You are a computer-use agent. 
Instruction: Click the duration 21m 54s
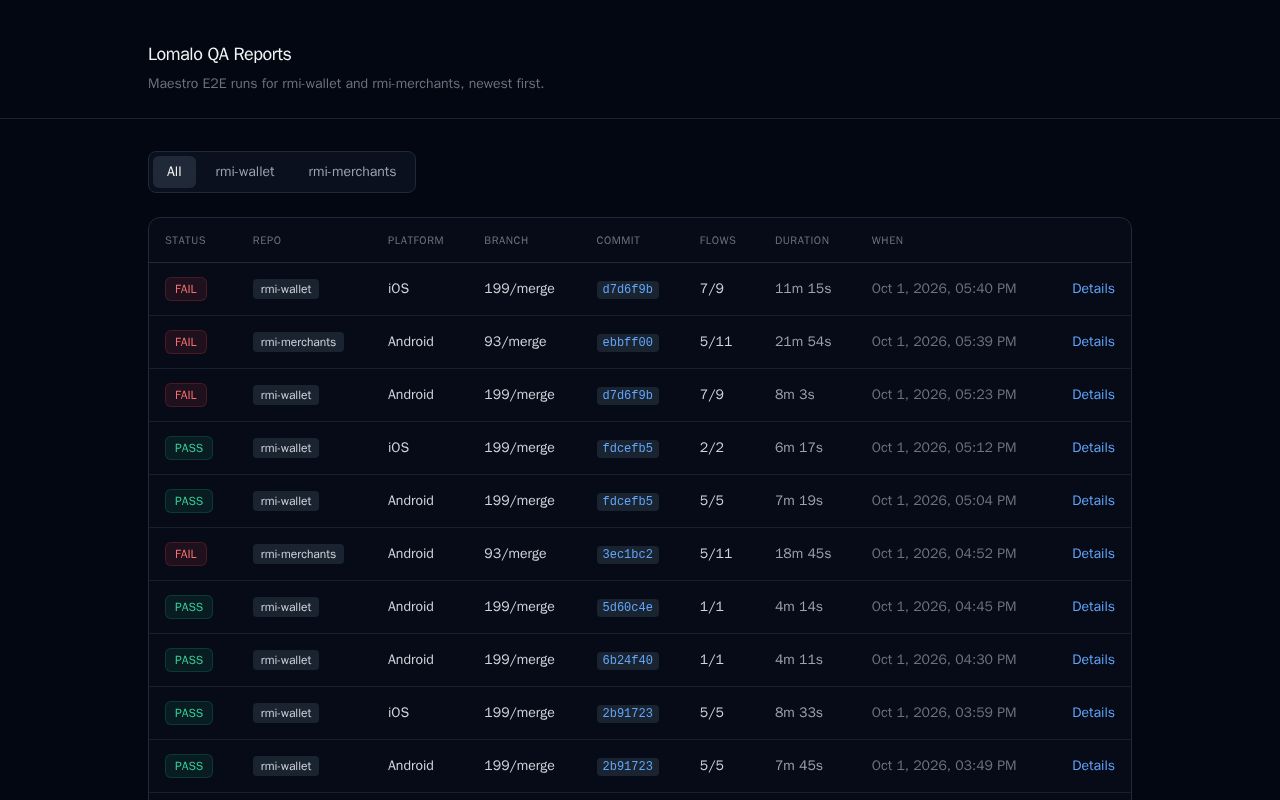click(803, 342)
